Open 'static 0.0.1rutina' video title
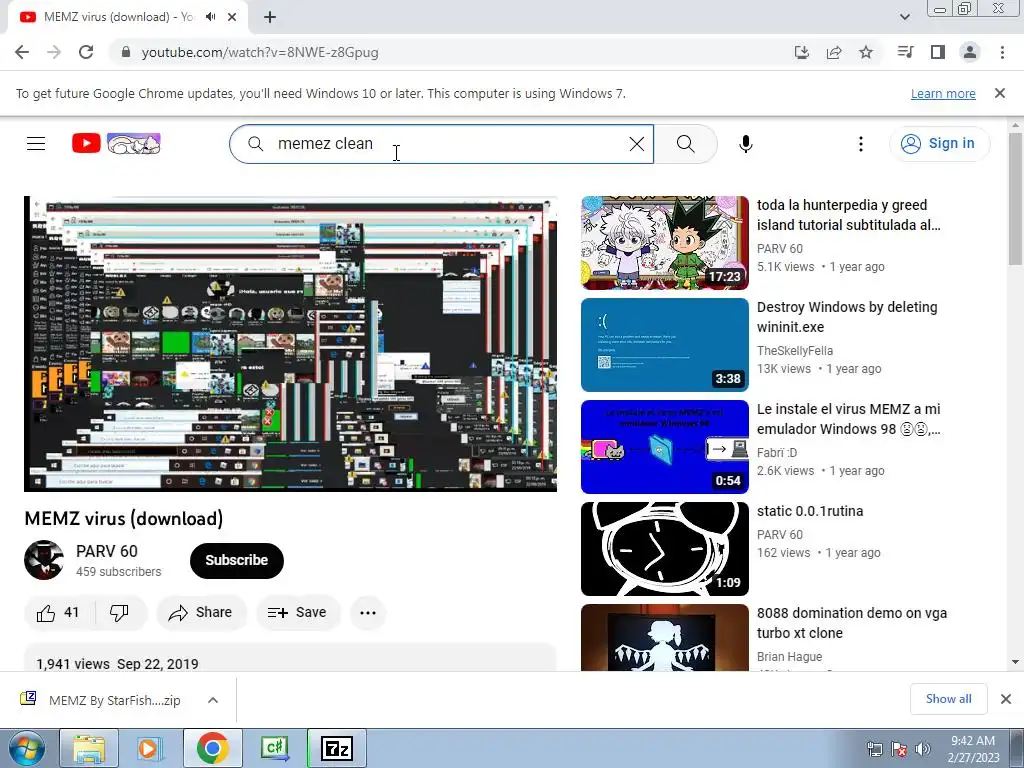 coord(810,511)
